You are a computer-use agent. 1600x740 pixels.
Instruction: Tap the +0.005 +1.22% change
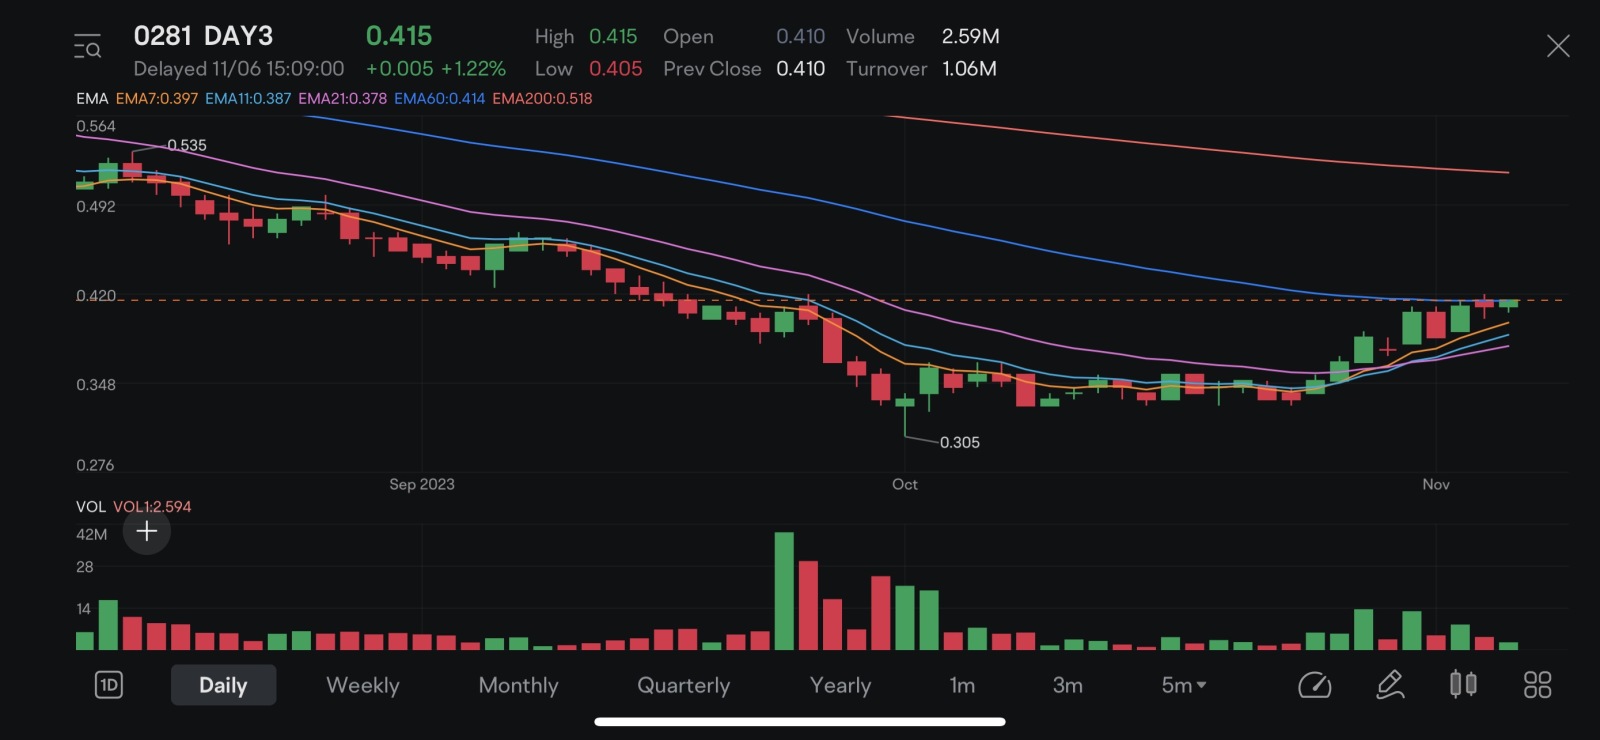(x=436, y=69)
